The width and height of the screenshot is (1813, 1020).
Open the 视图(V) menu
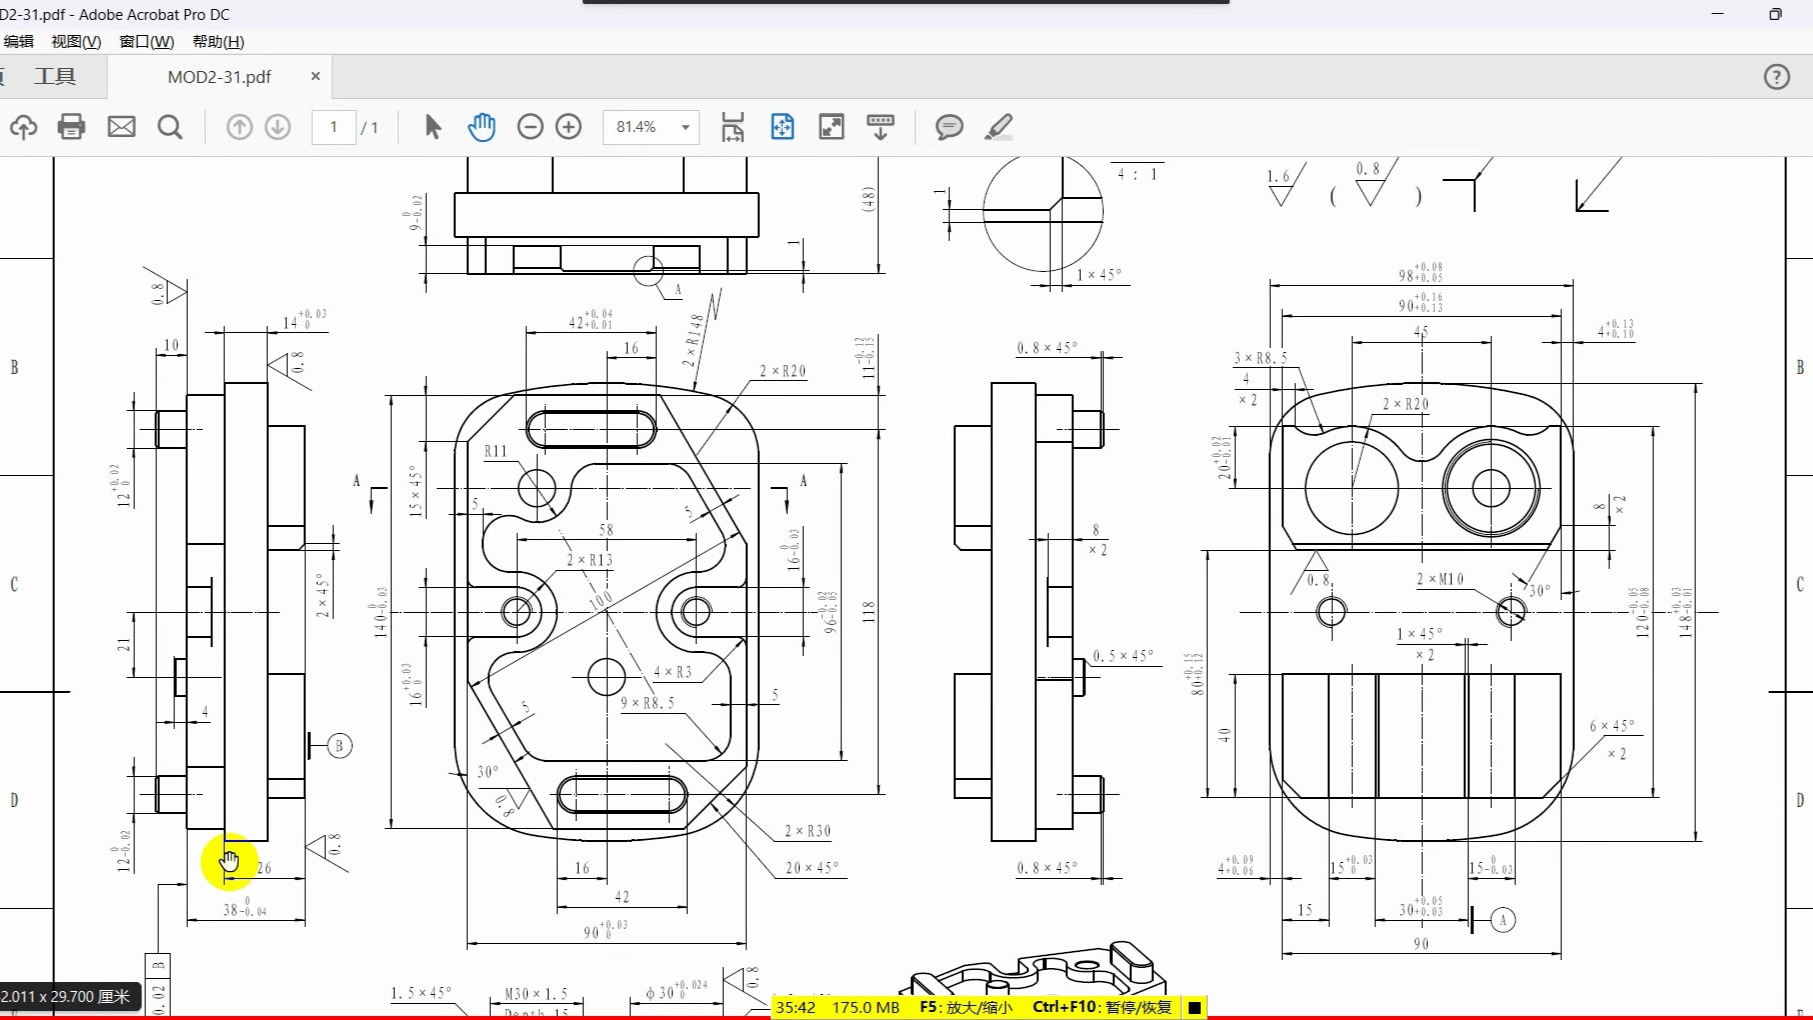(76, 42)
